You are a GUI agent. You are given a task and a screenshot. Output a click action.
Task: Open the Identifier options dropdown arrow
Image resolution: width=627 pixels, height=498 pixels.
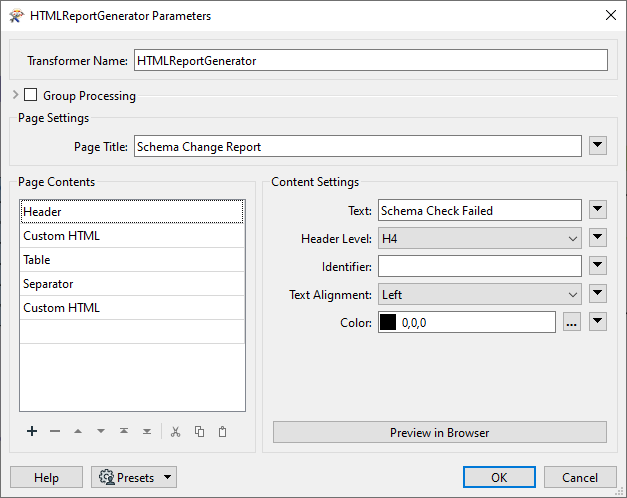[x=598, y=266]
